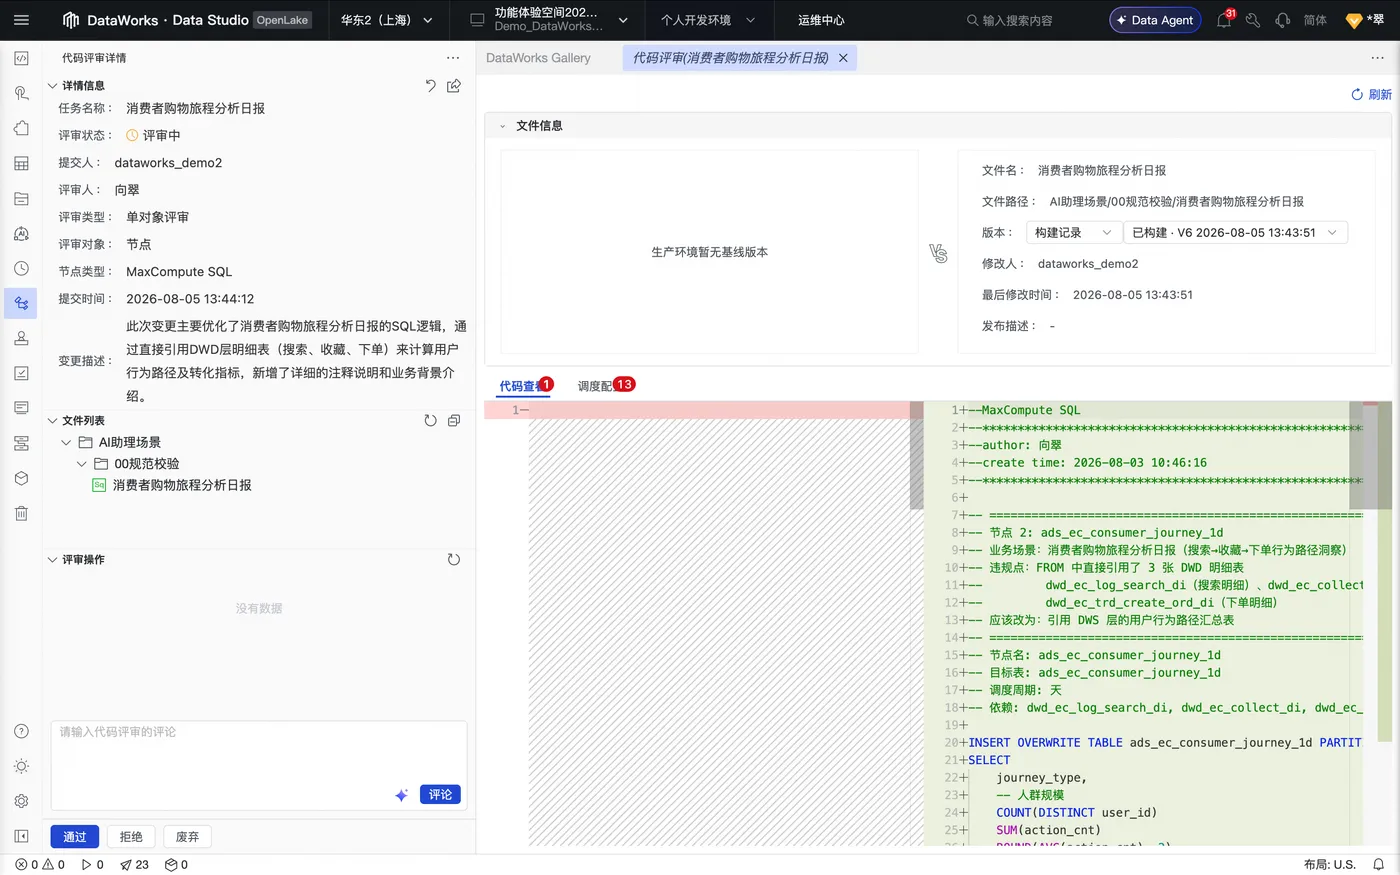Click the undo arrow icon in 详情信息
The height and width of the screenshot is (875, 1400).
click(x=430, y=86)
